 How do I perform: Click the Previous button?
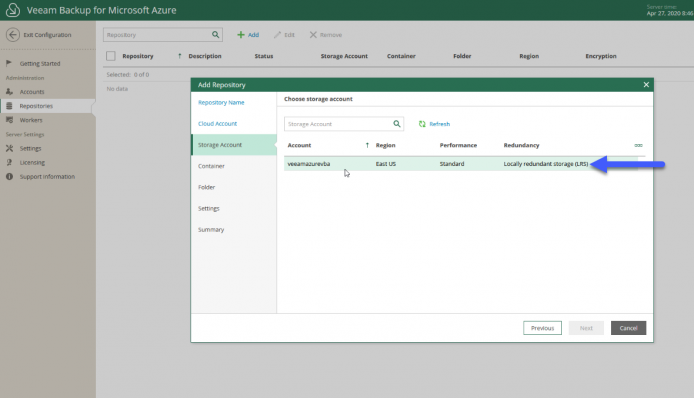click(542, 328)
